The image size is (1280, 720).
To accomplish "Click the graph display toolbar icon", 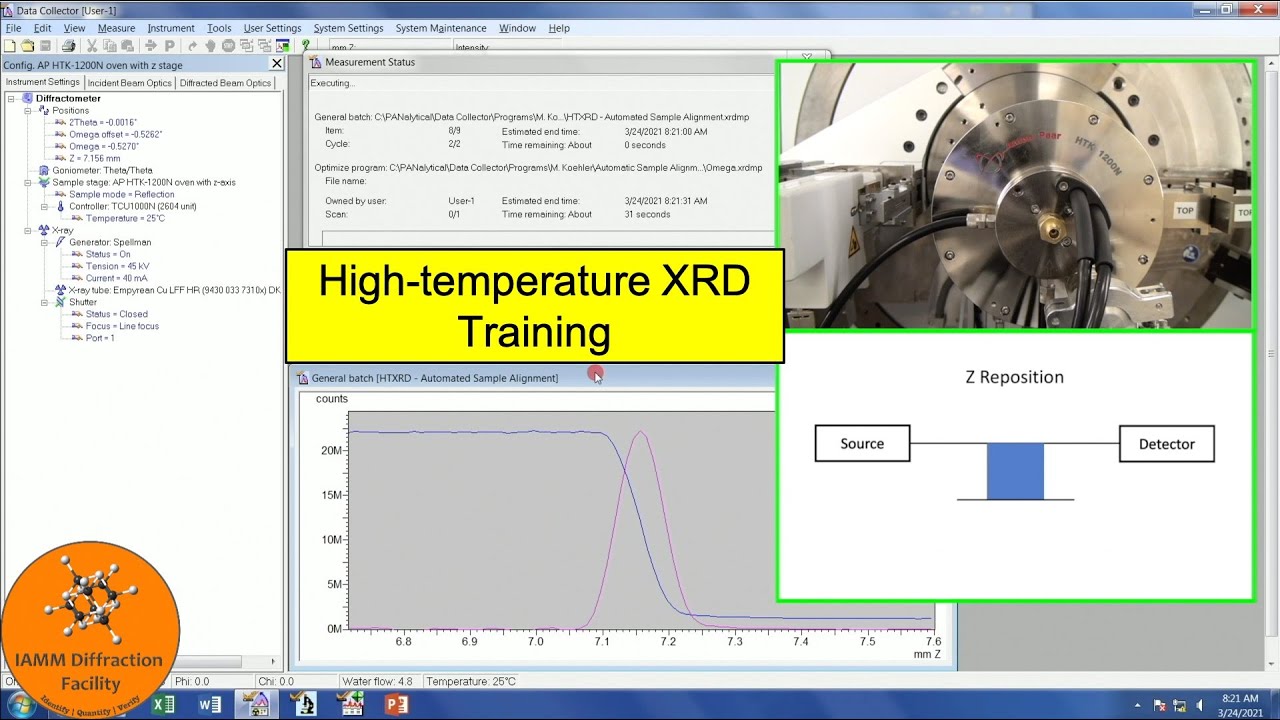I will point(283,45).
